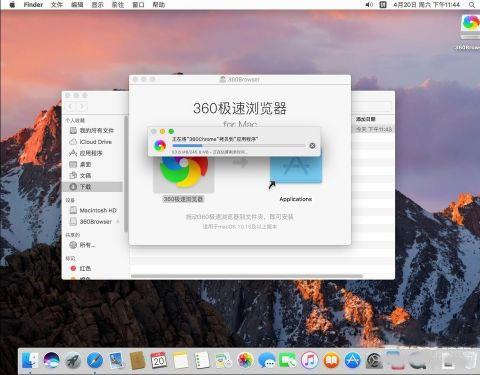Open iCloud Drive in Finder sidebar
The image size is (480, 375).
[91, 142]
